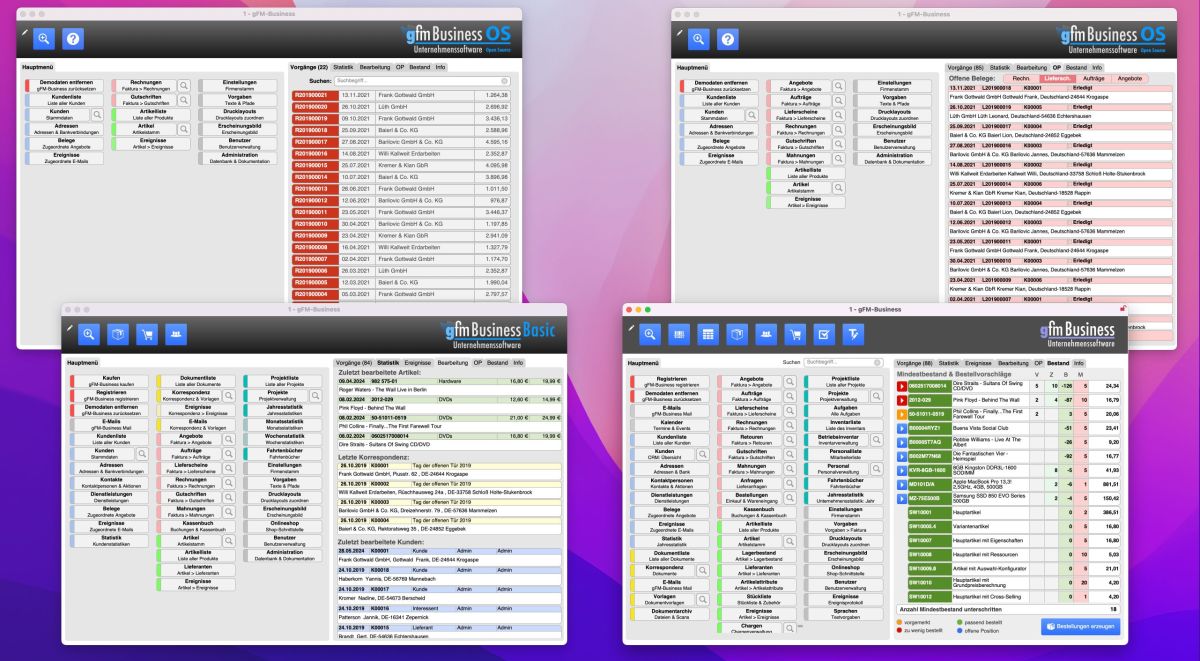Expand details for the Dire Straits article row
Image resolution: width=1200 pixels, height=661 pixels.
(x=902, y=386)
